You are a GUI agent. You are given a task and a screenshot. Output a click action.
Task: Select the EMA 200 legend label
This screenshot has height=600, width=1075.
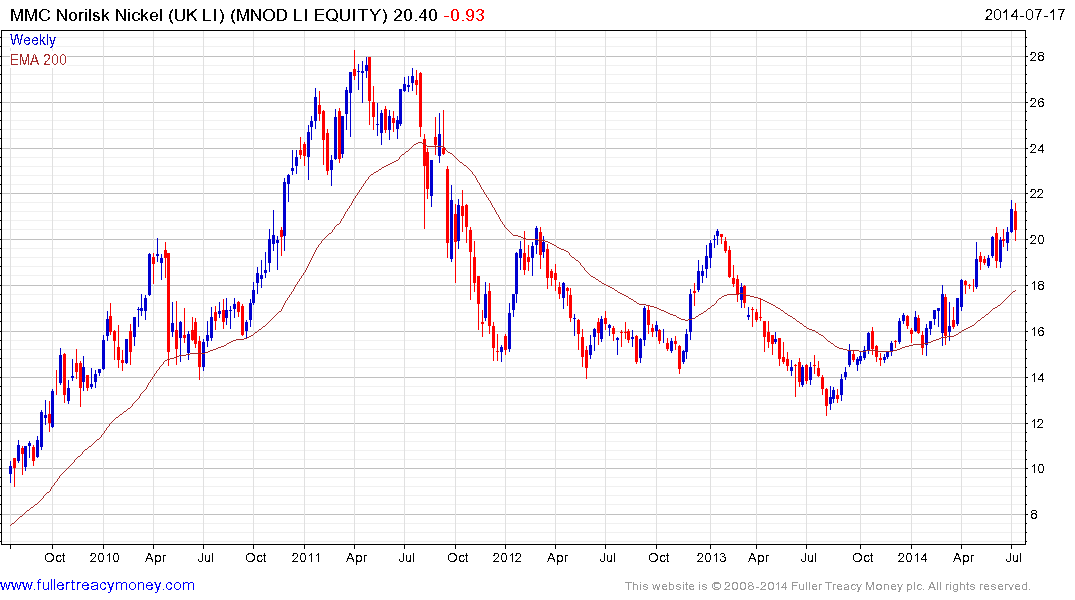38,60
